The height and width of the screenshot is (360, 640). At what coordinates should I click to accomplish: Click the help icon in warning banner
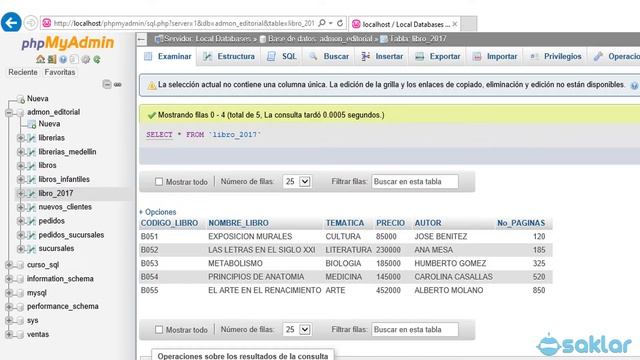[x=635, y=85]
